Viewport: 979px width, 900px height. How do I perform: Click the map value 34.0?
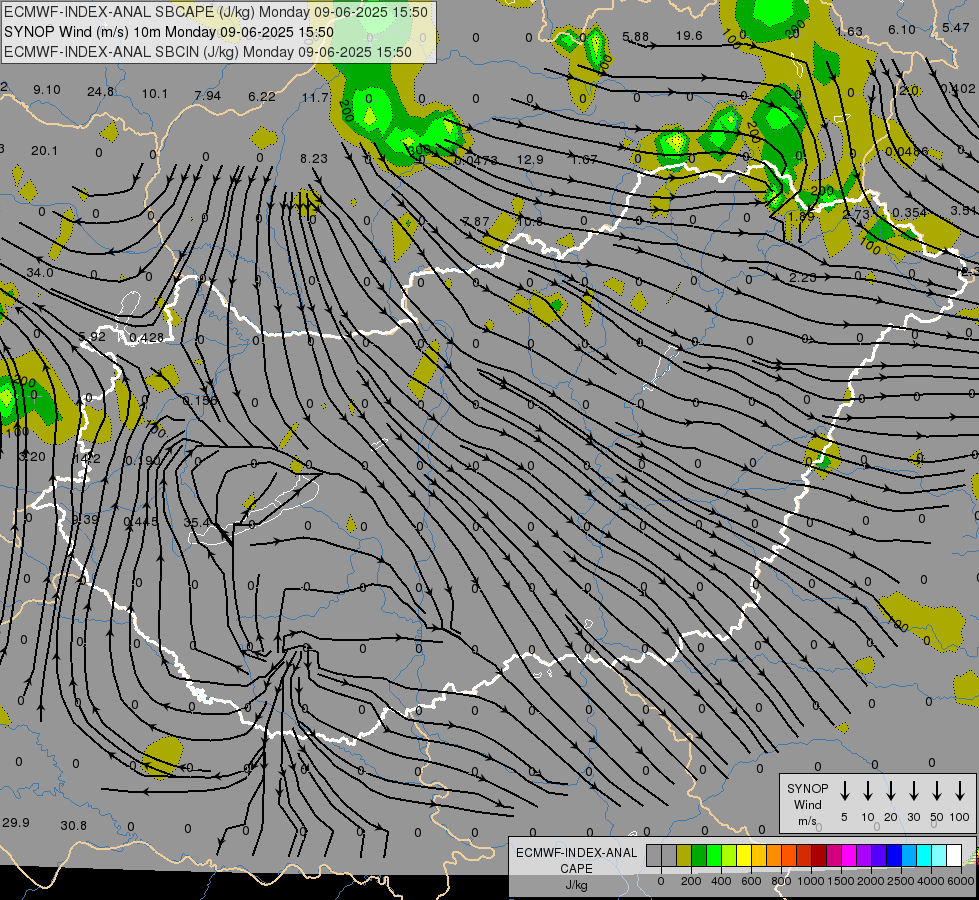pos(40,273)
